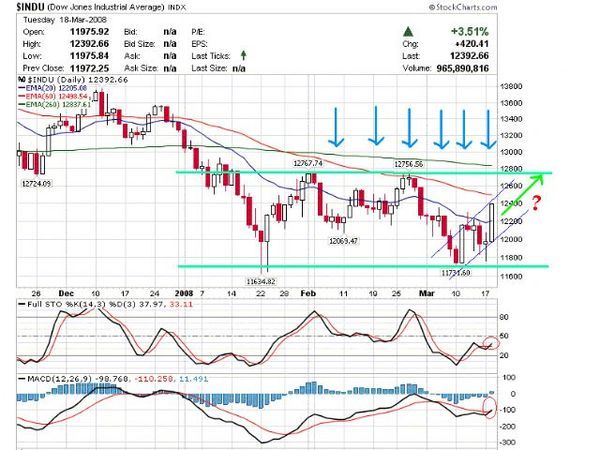Viewport: 600px width, 450px height.
Task: Click the 12724.09 price annotation
Action: pos(36,184)
